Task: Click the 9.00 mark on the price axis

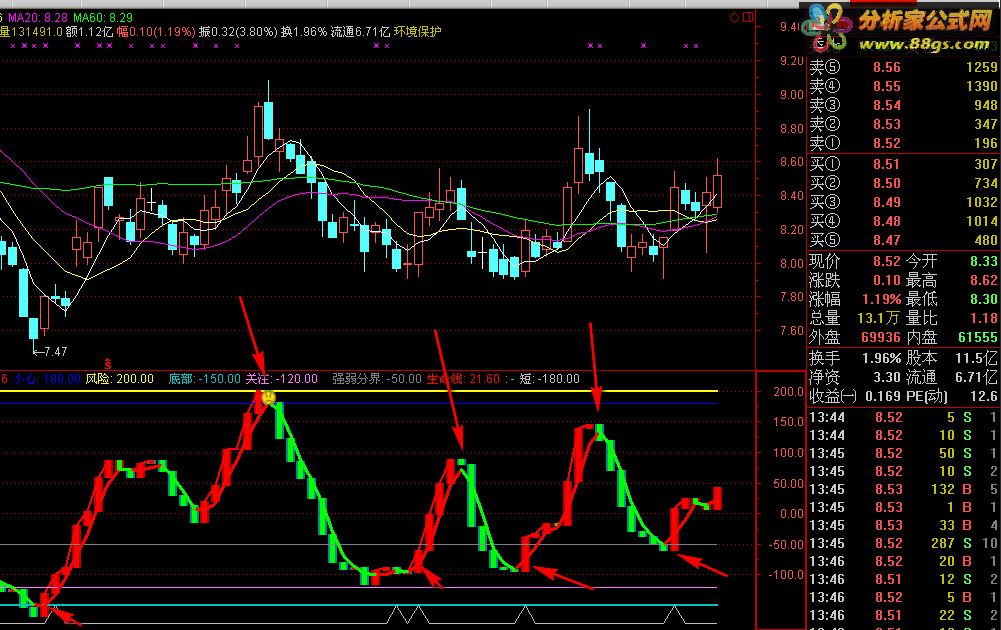Action: coord(792,94)
